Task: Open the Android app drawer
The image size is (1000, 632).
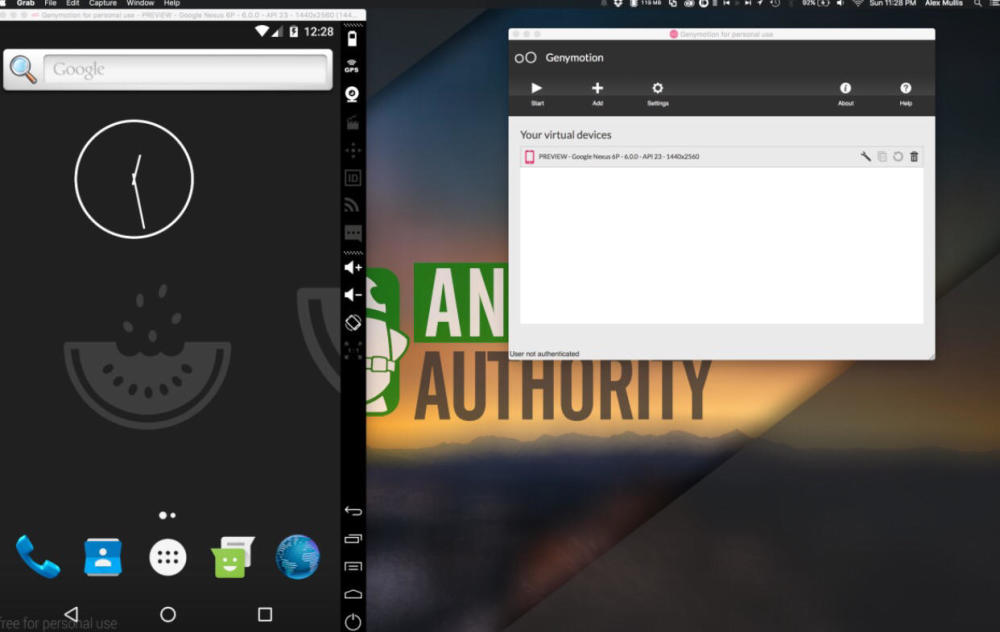Action: [168, 557]
